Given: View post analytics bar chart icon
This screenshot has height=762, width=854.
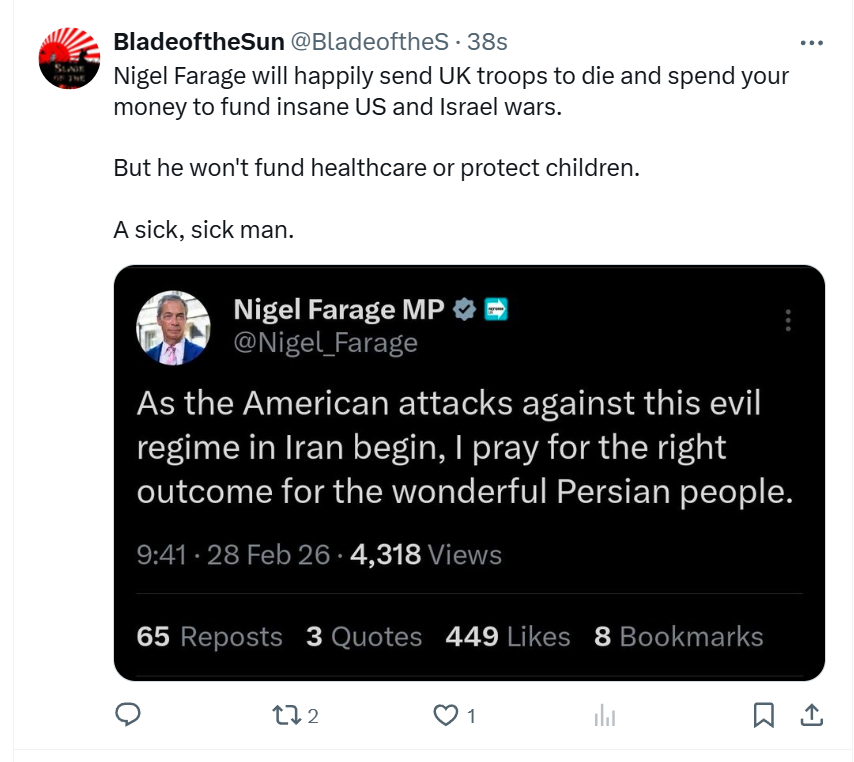Looking at the screenshot, I should [605, 715].
